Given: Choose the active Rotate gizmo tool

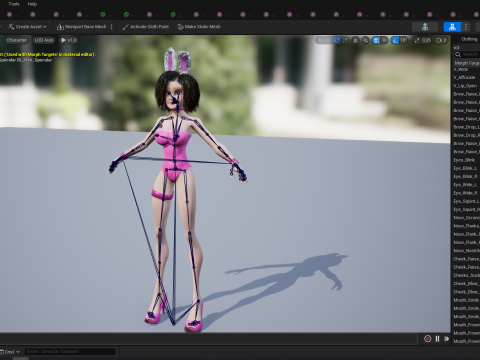Looking at the screenshot, I should [x=337, y=40].
